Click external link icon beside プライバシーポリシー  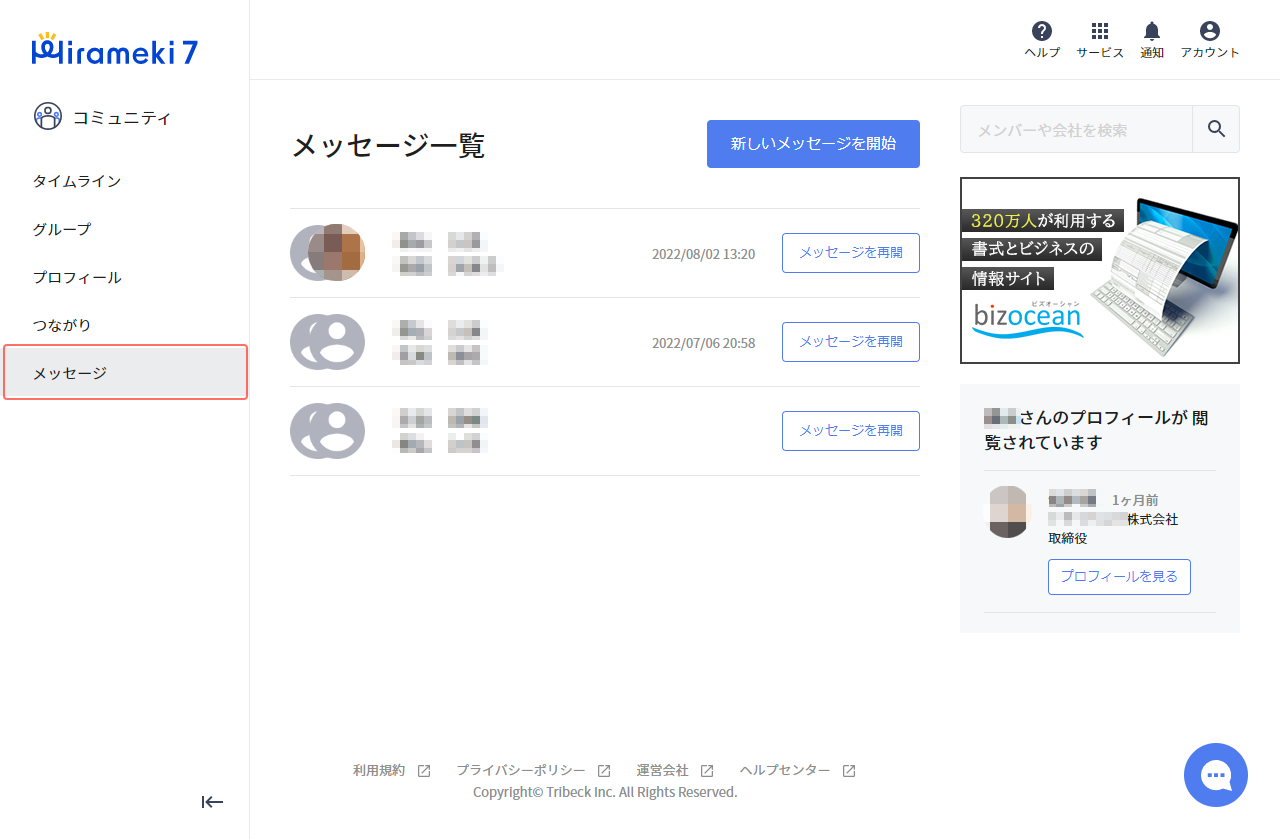(604, 771)
